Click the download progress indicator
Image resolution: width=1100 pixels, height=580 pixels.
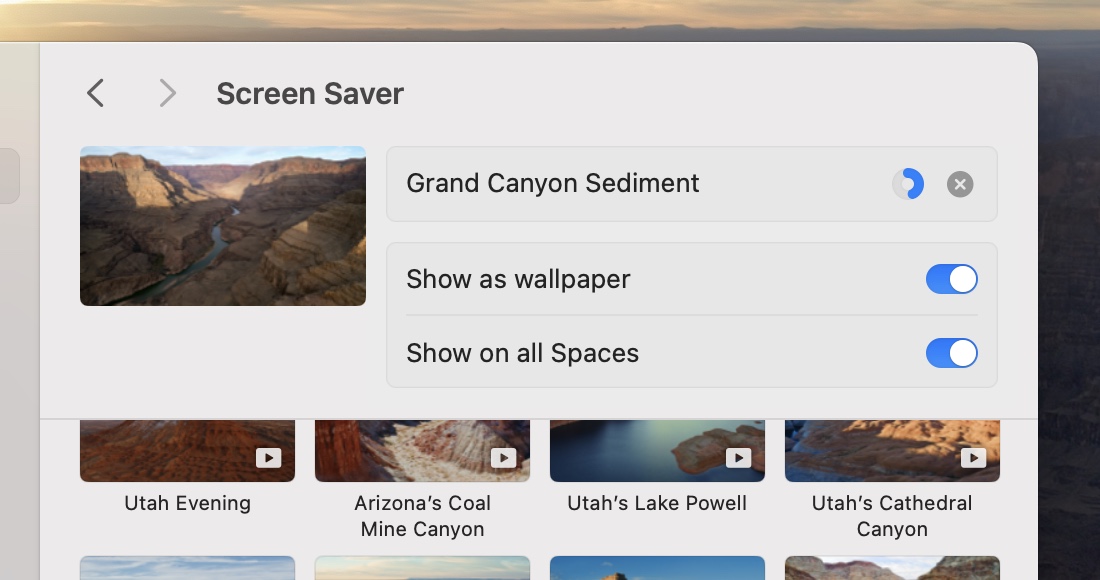coord(908,184)
